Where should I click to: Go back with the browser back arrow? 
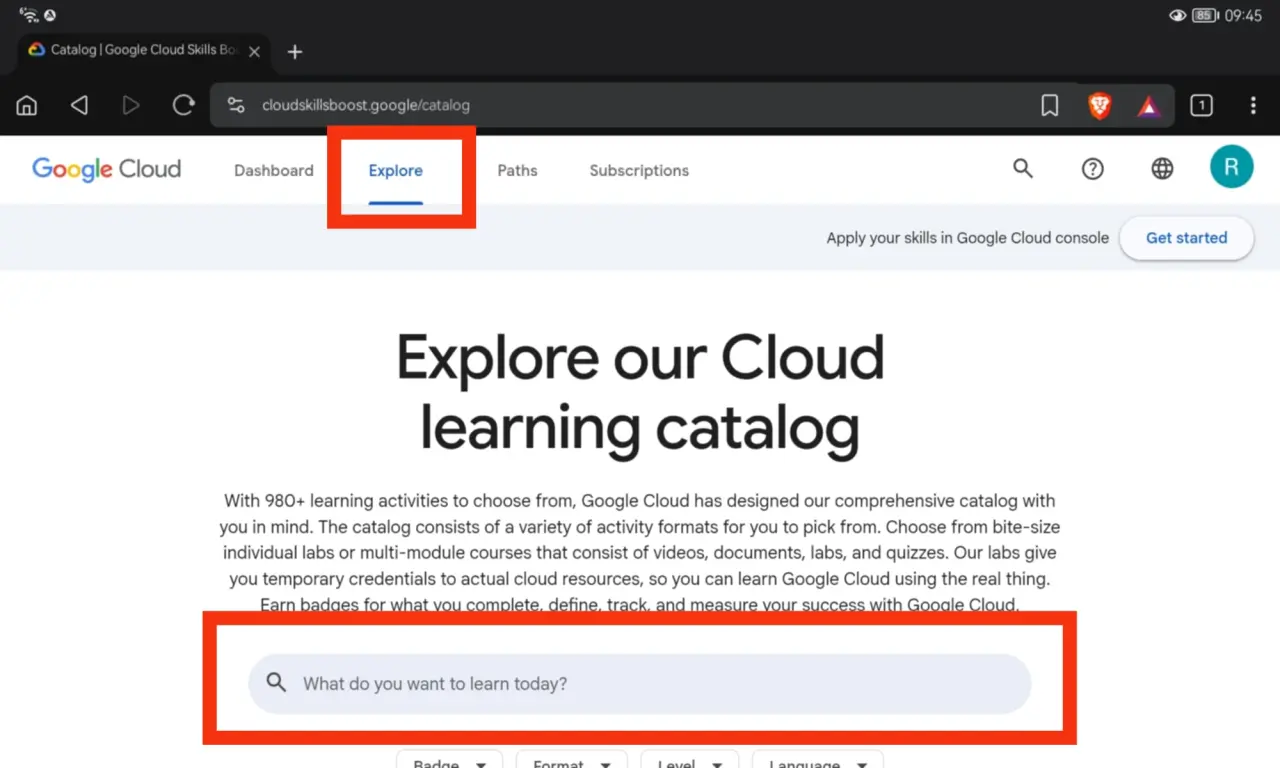coord(79,105)
